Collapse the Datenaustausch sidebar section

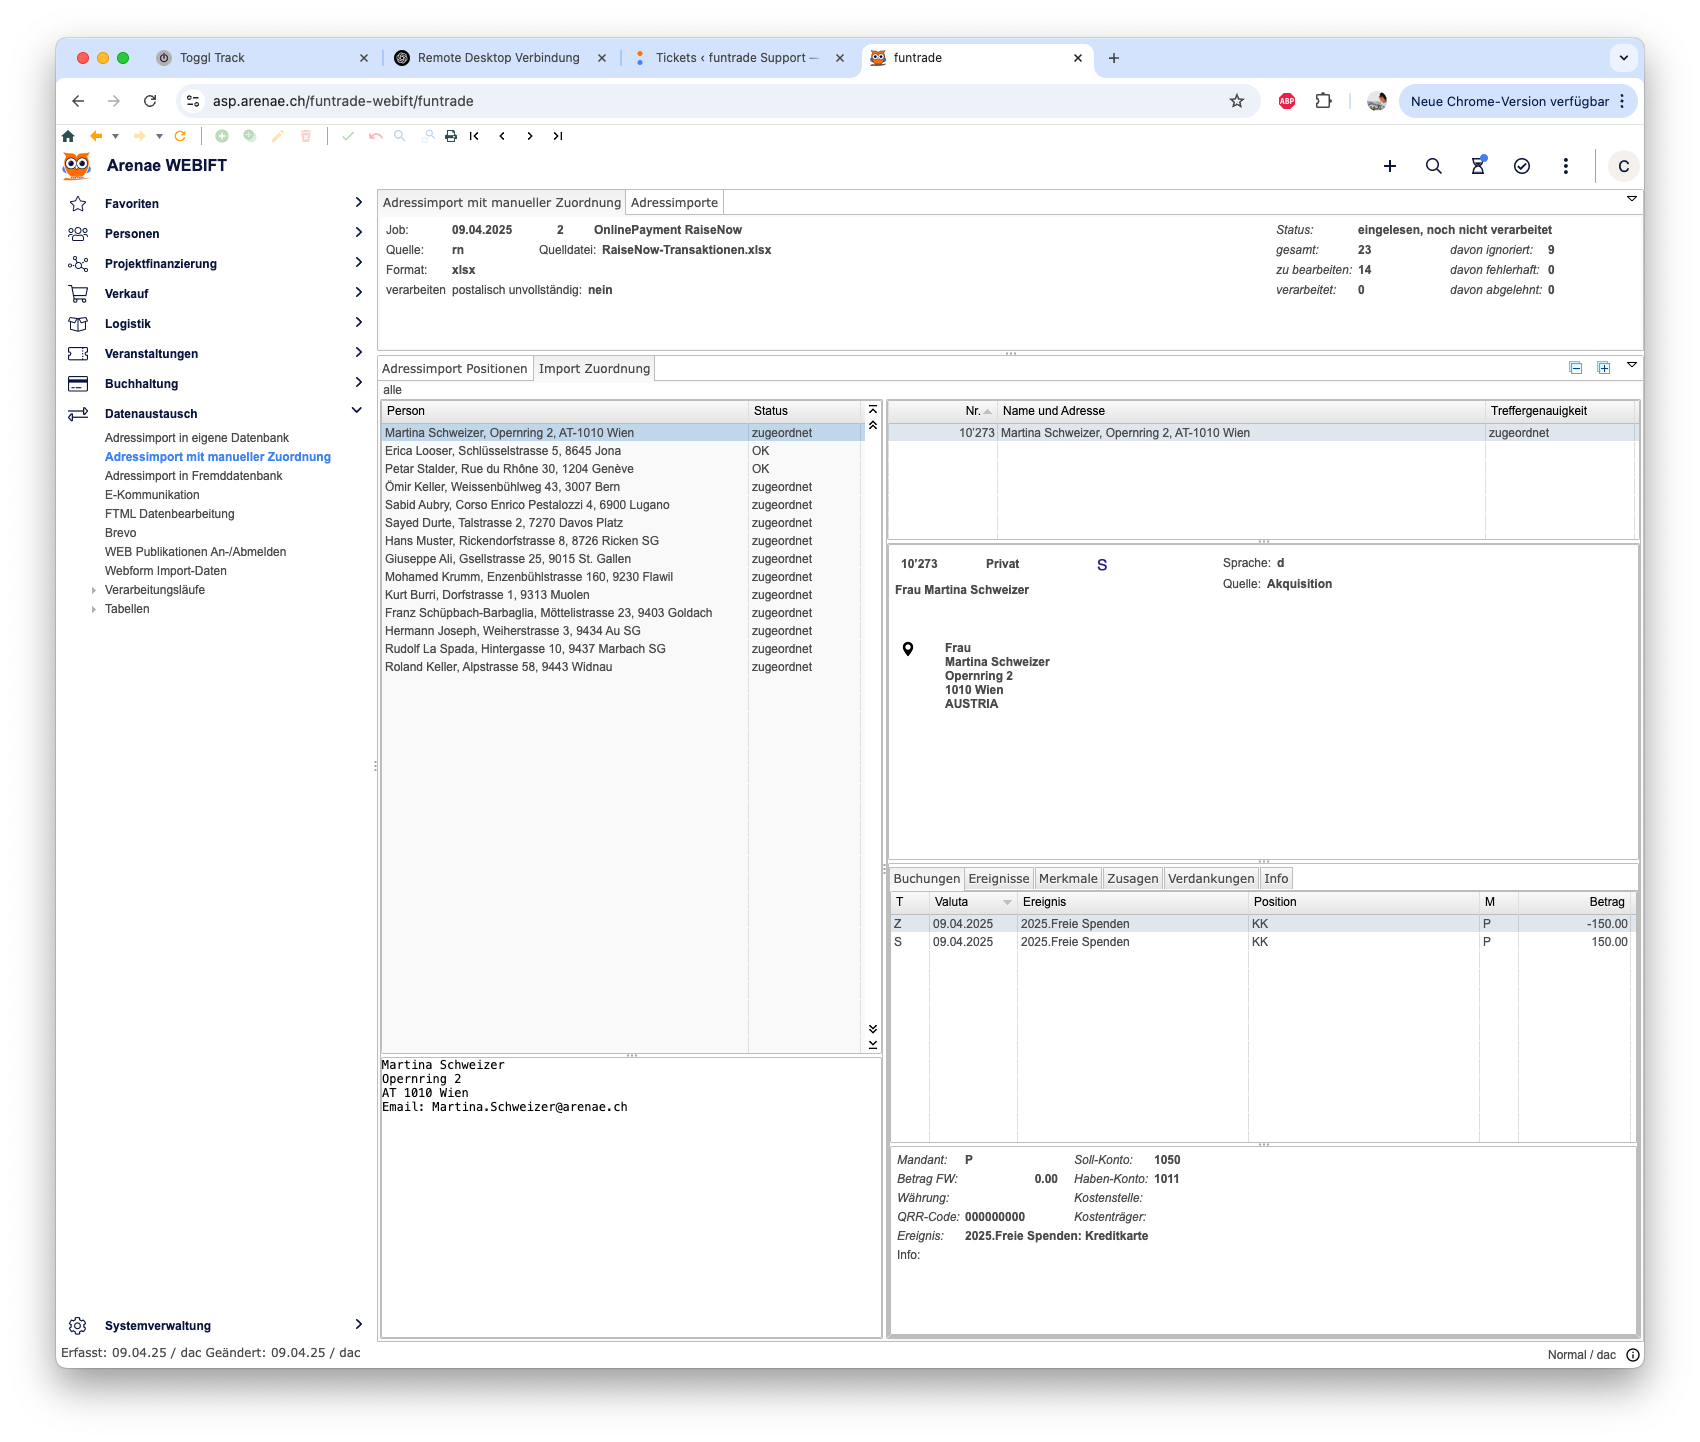tap(357, 411)
